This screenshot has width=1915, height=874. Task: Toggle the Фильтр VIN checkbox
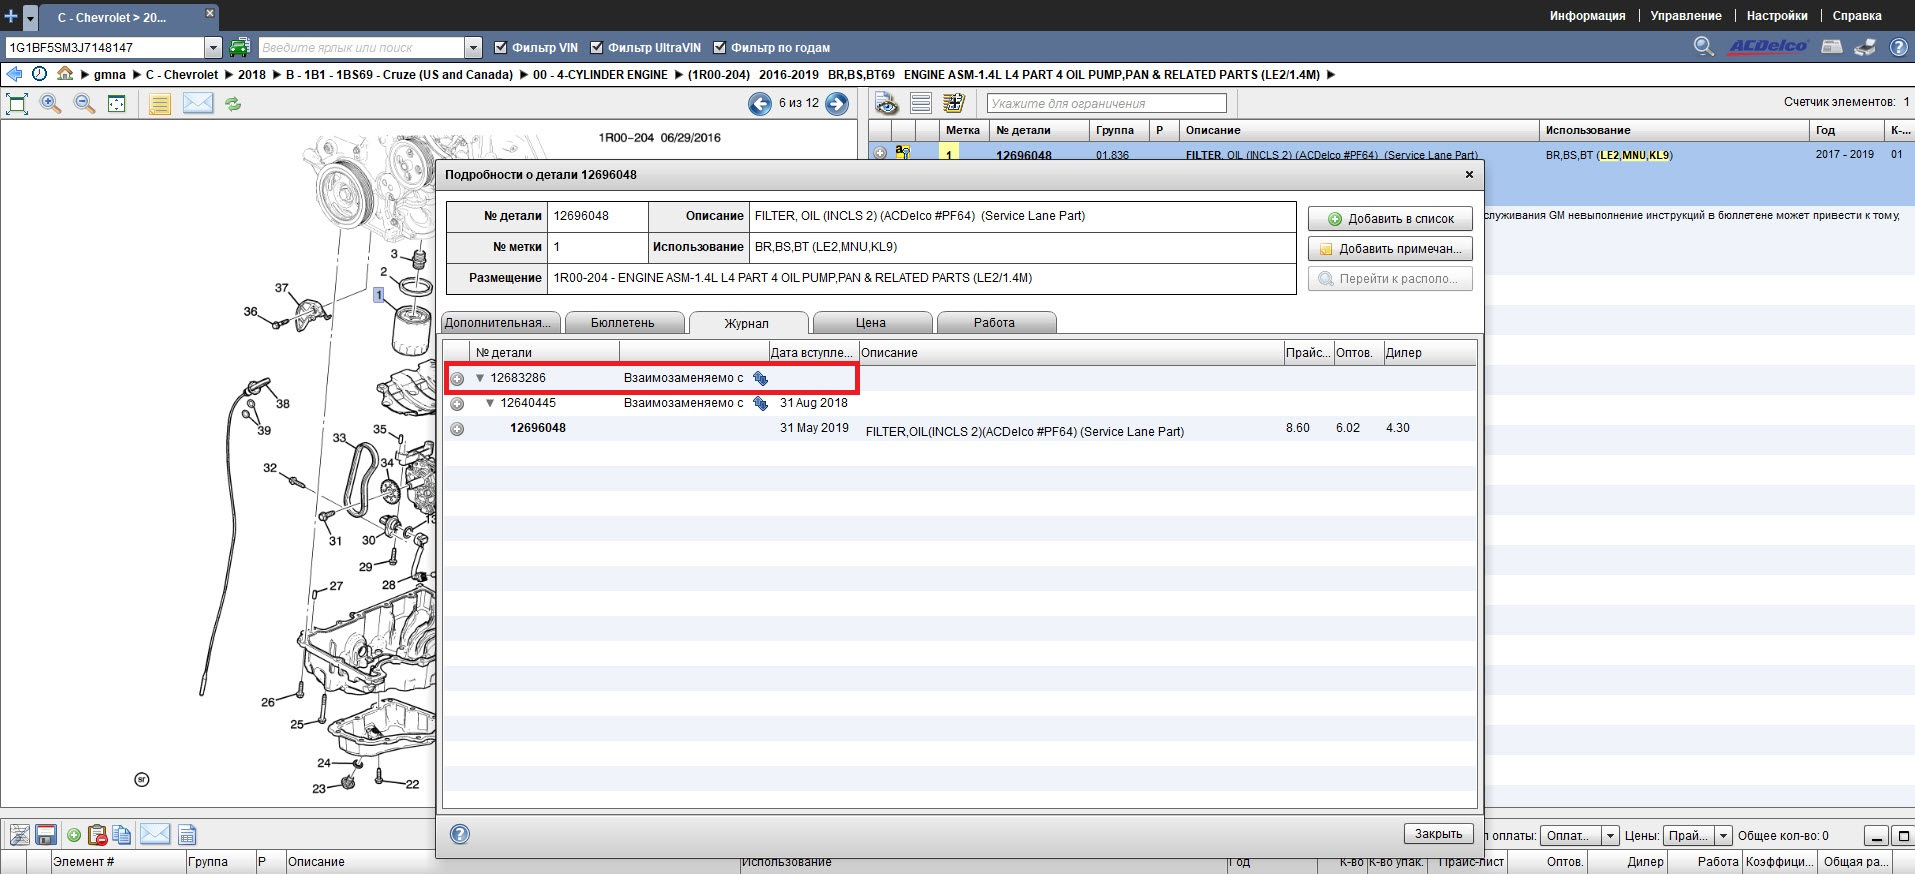point(501,47)
